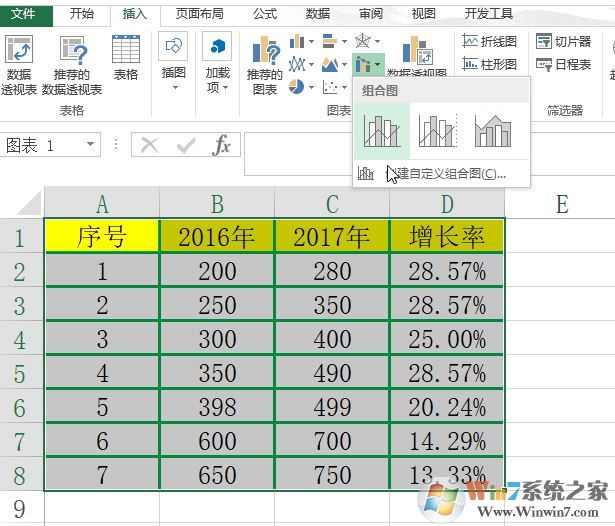Expand the area chart dropdown arrow
Viewport: 615px width, 526px height.
pyautogui.click(x=344, y=64)
